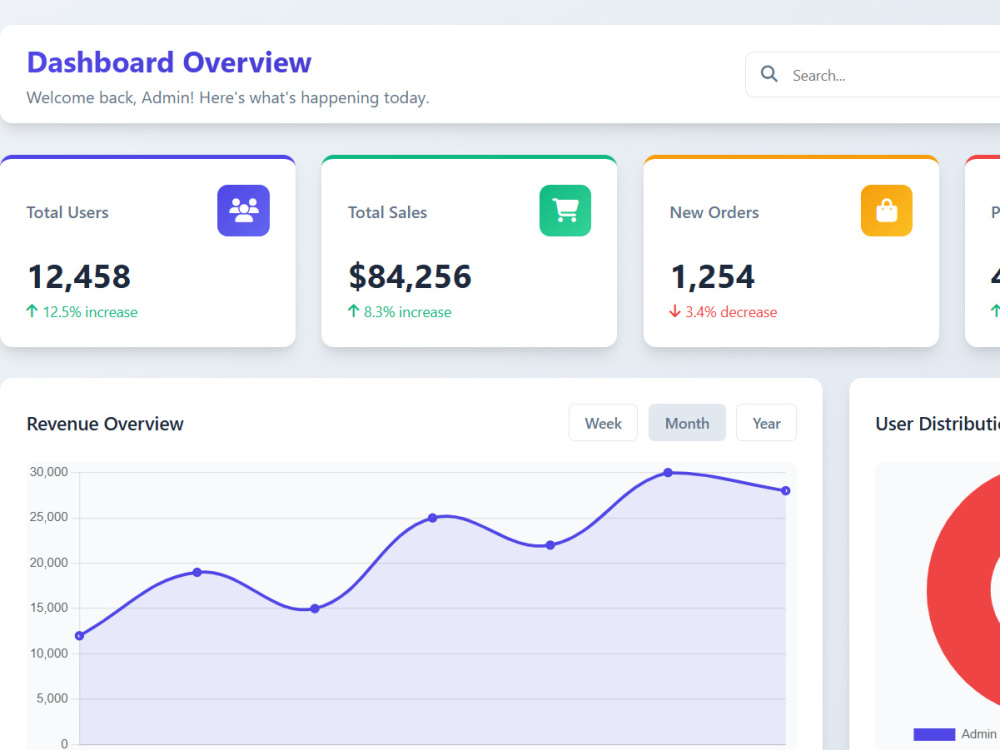This screenshot has width=1000, height=750.
Task: Click the green up arrow beside 12.5% increase
Action: coord(32,311)
